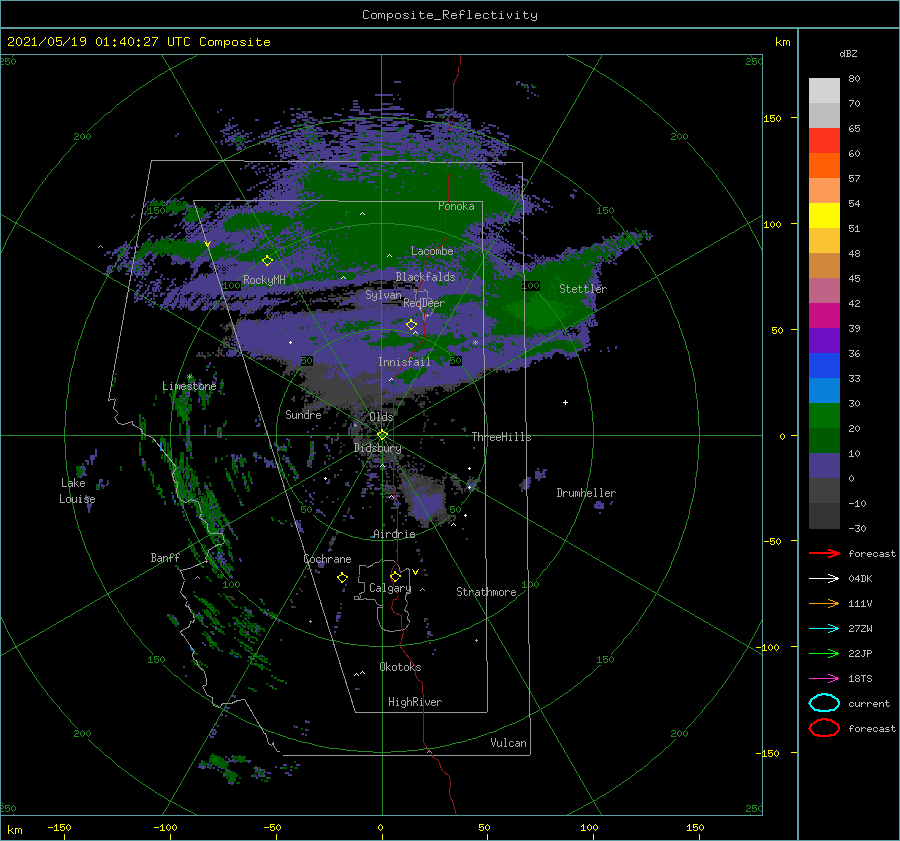This screenshot has height=841, width=900.
Task: Click the HighRiver label
Action: [415, 702]
